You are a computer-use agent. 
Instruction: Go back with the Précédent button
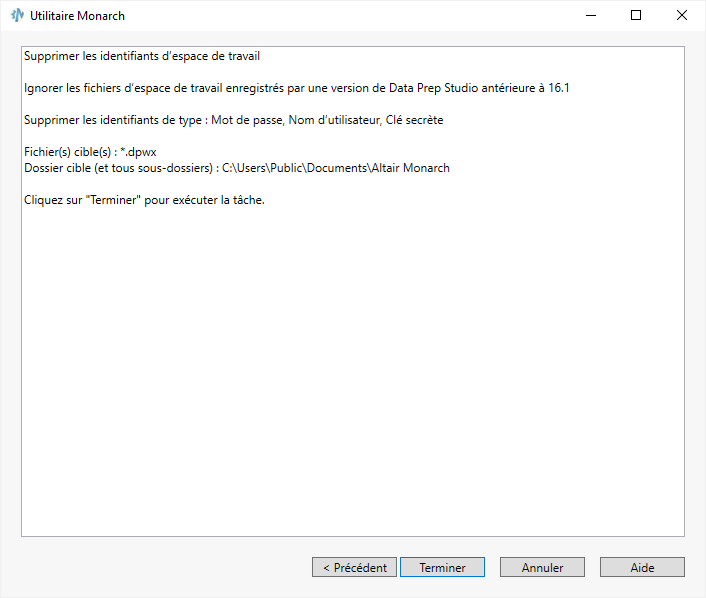tap(354, 567)
